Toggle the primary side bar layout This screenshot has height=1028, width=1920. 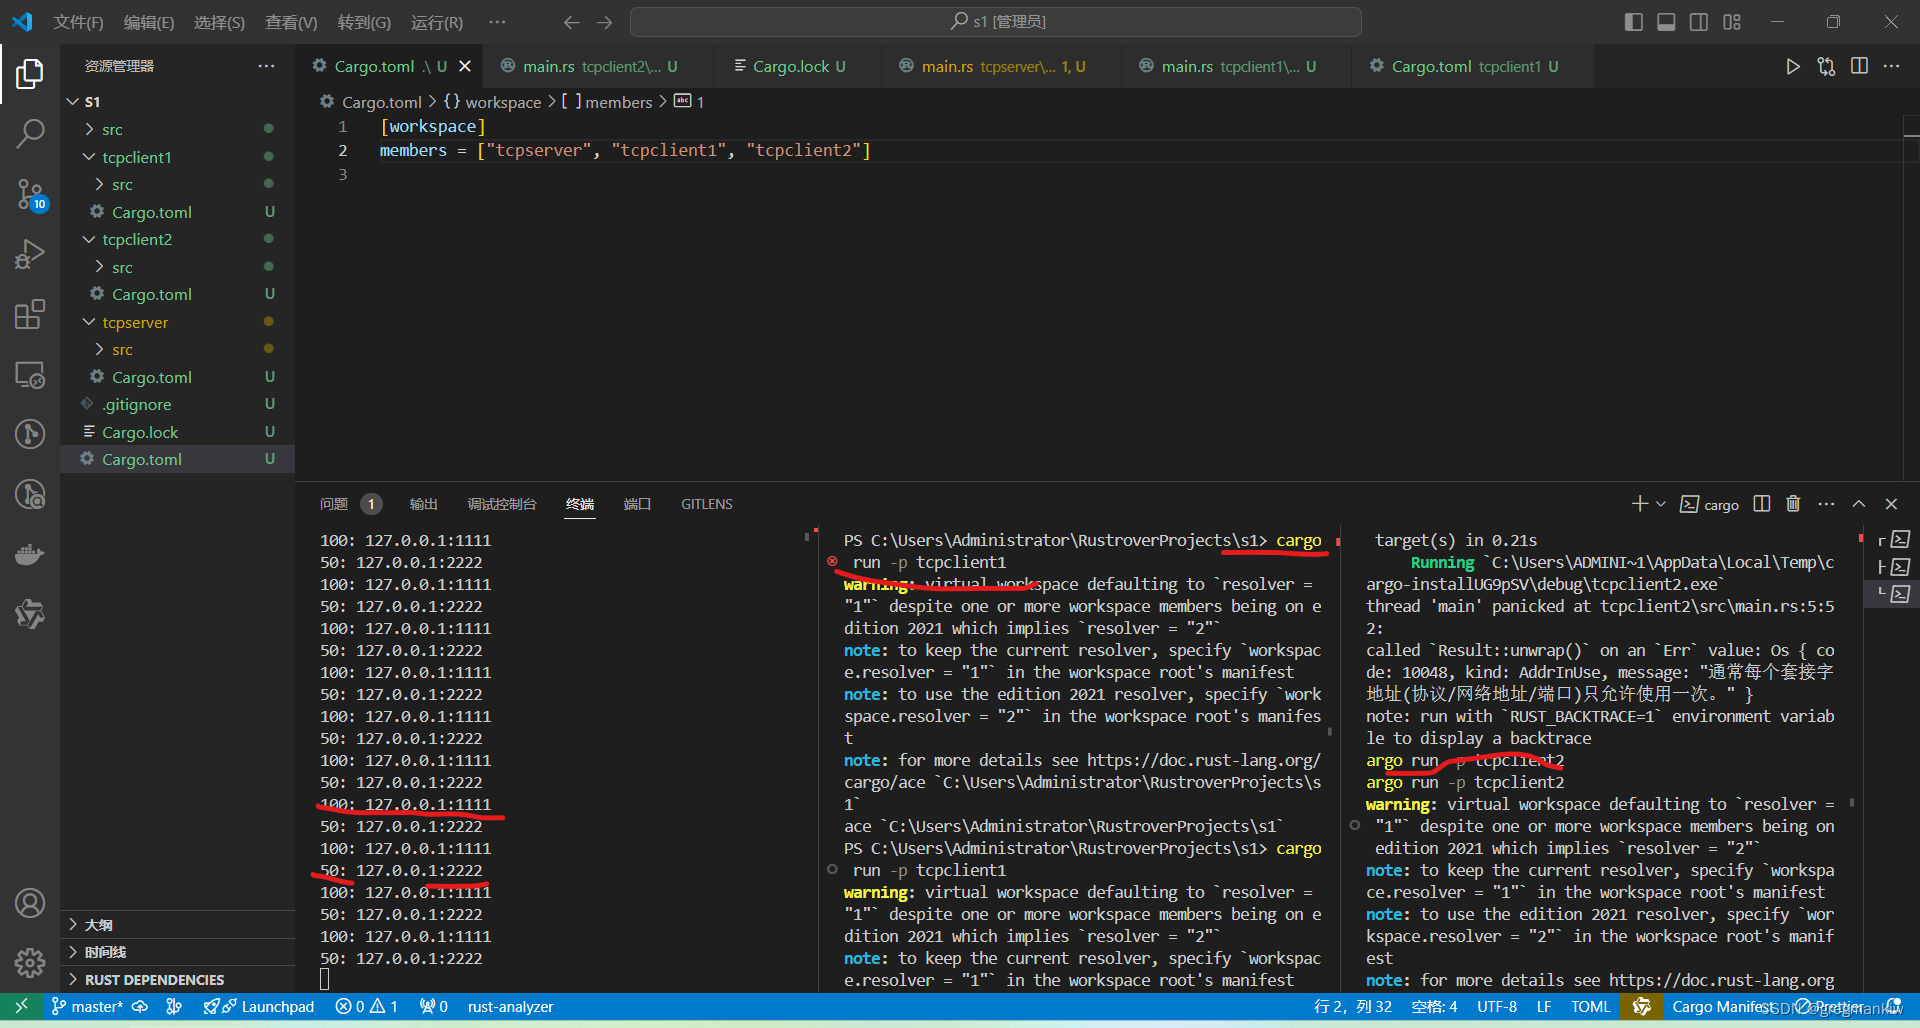pyautogui.click(x=1634, y=22)
